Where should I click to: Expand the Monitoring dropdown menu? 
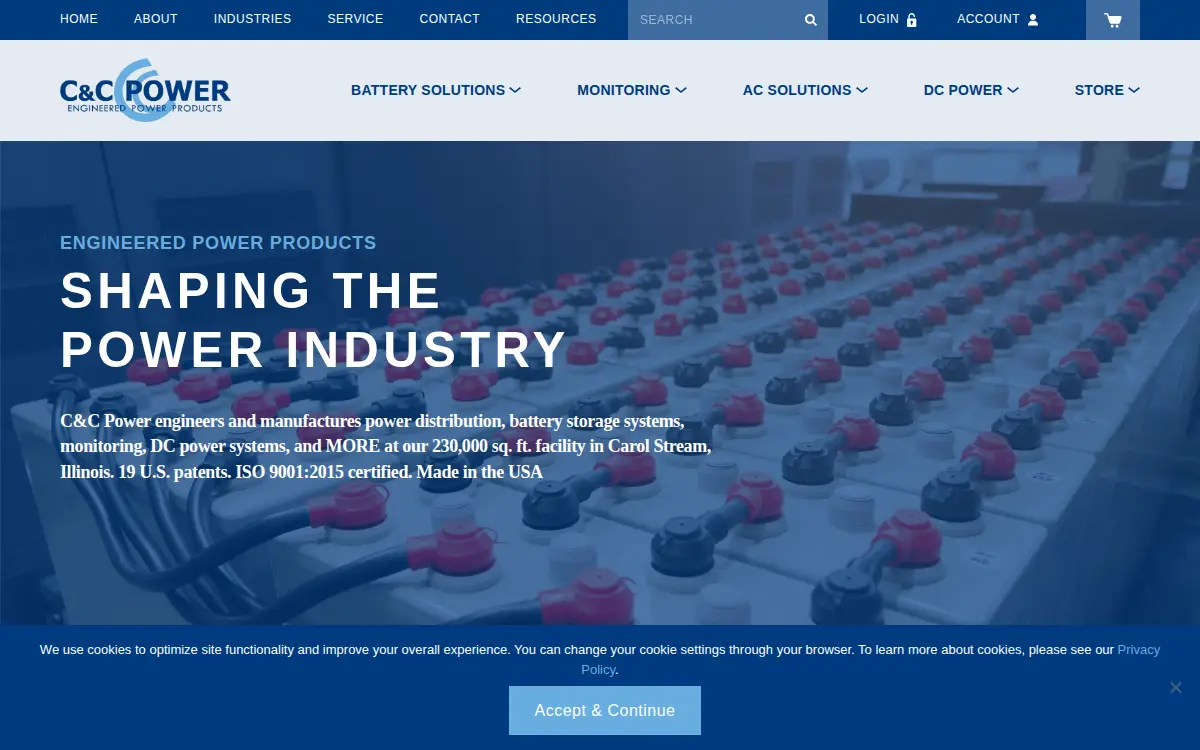pyautogui.click(x=632, y=90)
